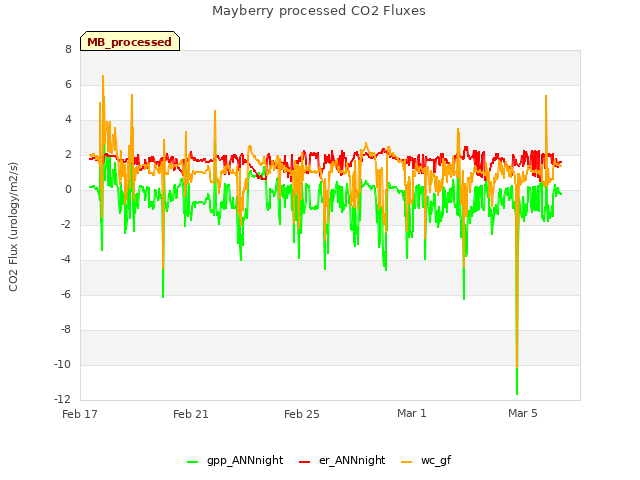The width and height of the screenshot is (640, 480).
Task: Toggle the er_ANNnight legend entry
Action: click(x=342, y=460)
